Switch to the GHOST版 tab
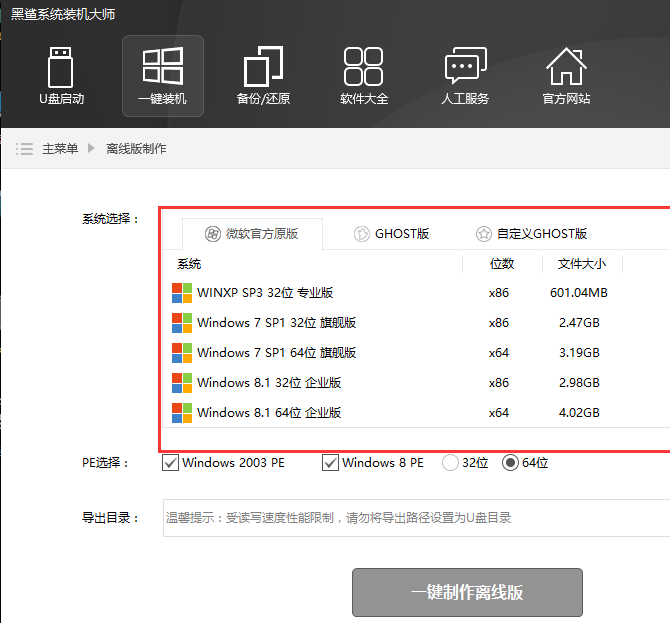 (x=391, y=234)
